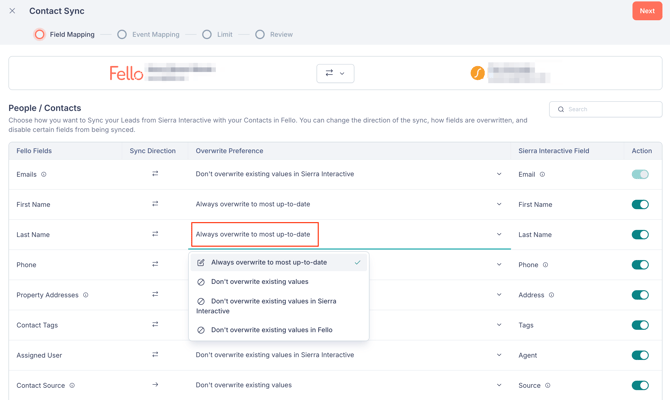Click the info icon next to Contact Source
670x400 pixels.
[x=72, y=385]
